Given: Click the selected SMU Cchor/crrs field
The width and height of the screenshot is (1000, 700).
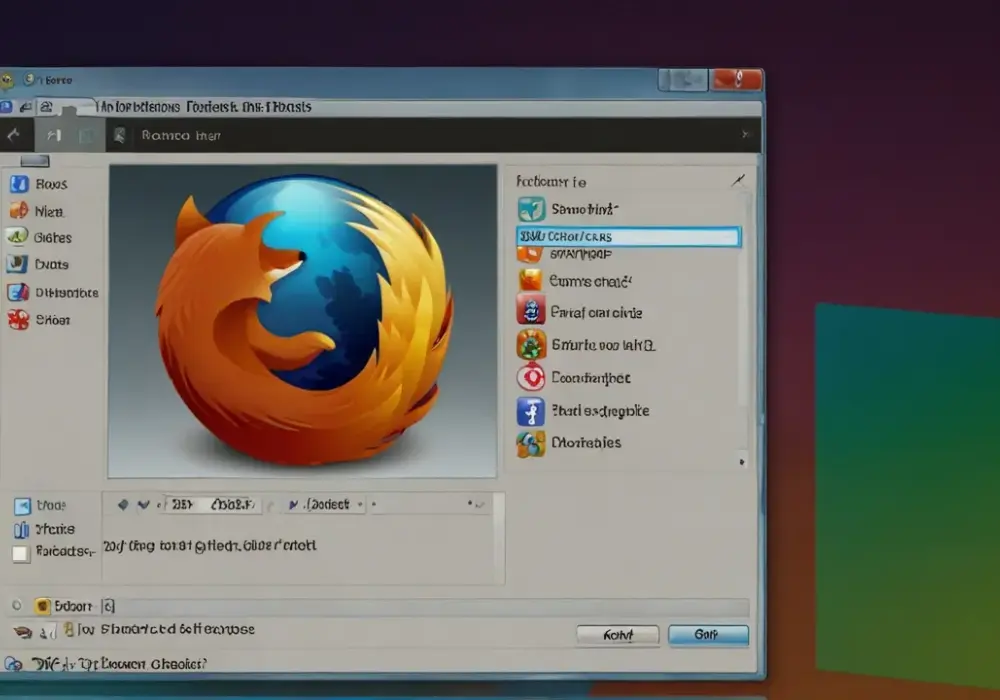Looking at the screenshot, I should [628, 237].
